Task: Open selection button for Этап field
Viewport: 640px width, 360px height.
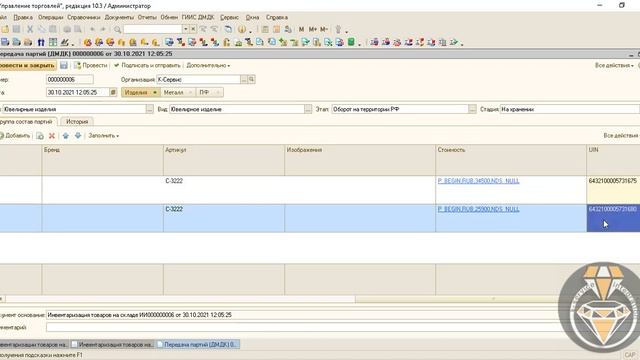Action: click(x=472, y=109)
